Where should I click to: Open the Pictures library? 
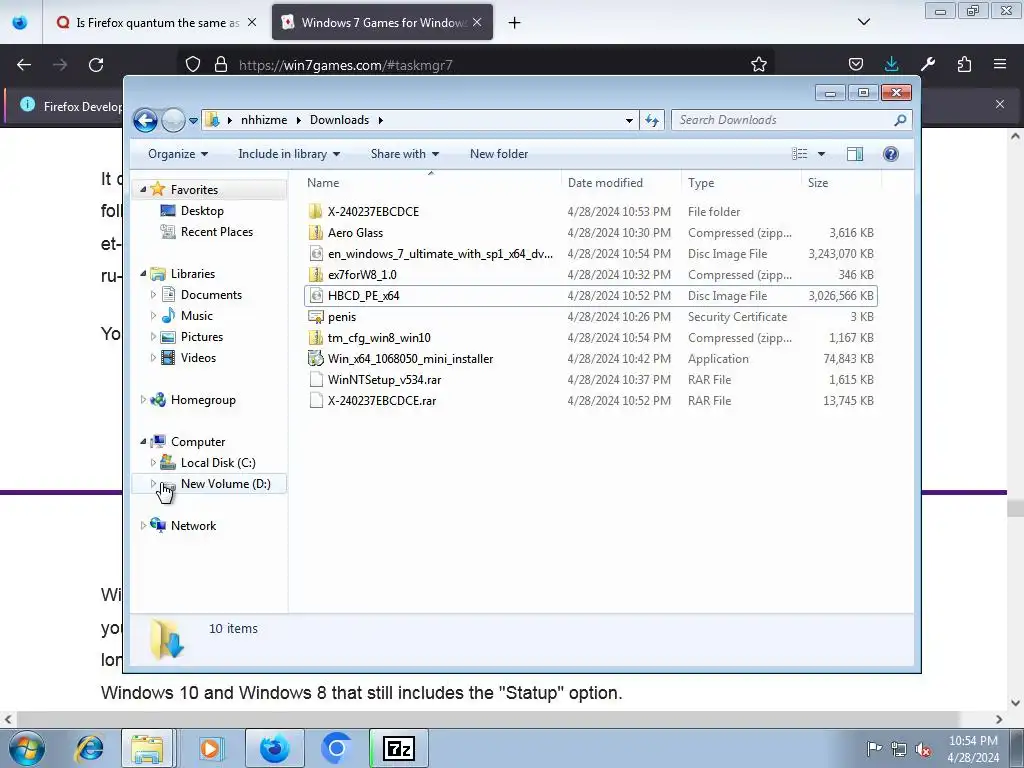click(201, 337)
